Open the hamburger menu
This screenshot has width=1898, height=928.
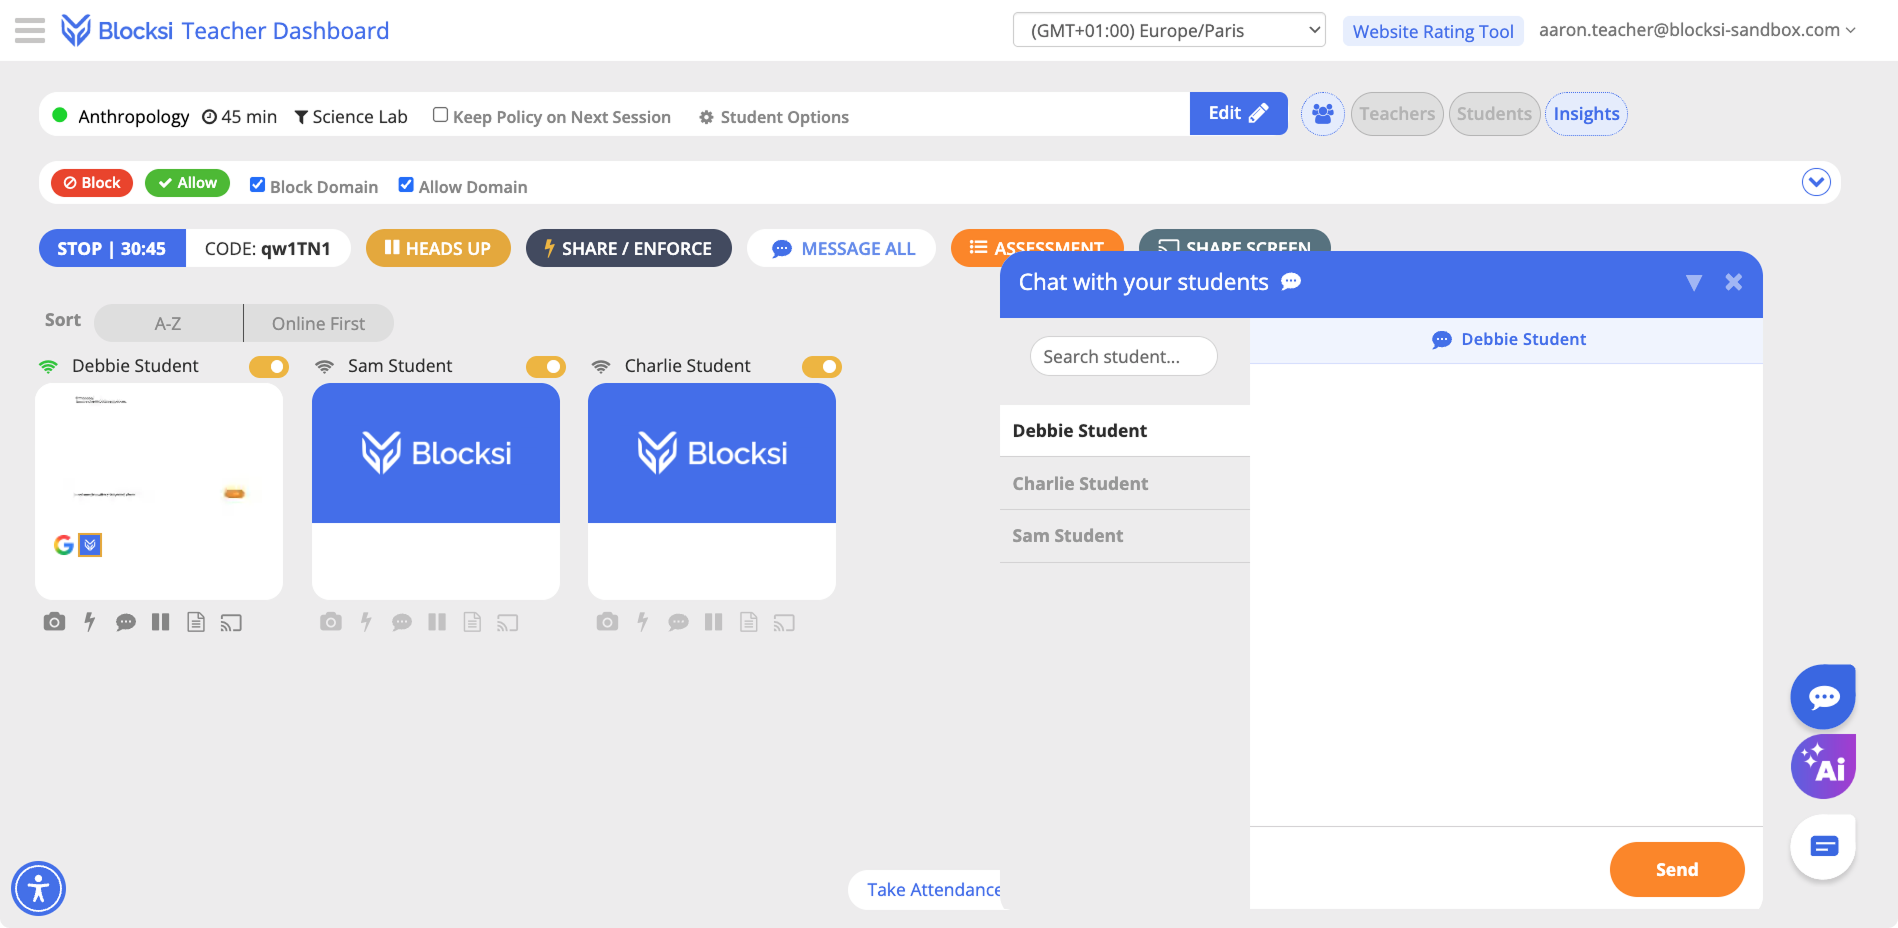[30, 31]
